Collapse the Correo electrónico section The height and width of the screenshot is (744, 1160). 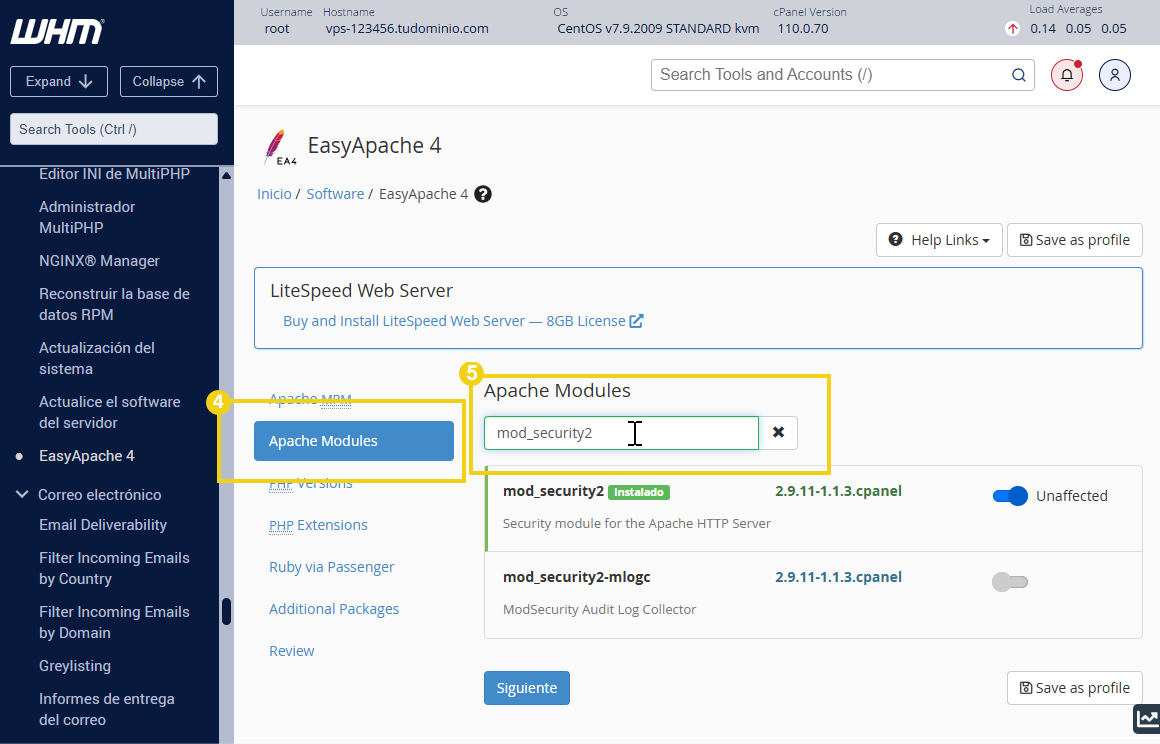click(x=22, y=494)
